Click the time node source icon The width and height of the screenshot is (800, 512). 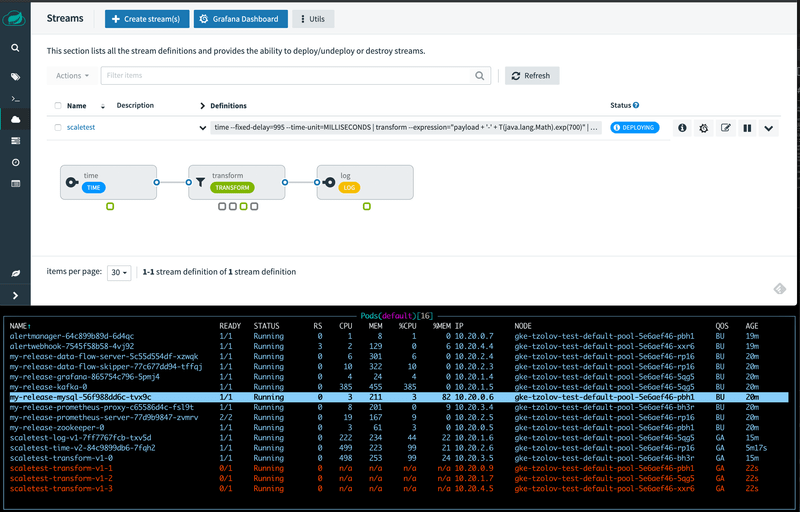[72, 182]
